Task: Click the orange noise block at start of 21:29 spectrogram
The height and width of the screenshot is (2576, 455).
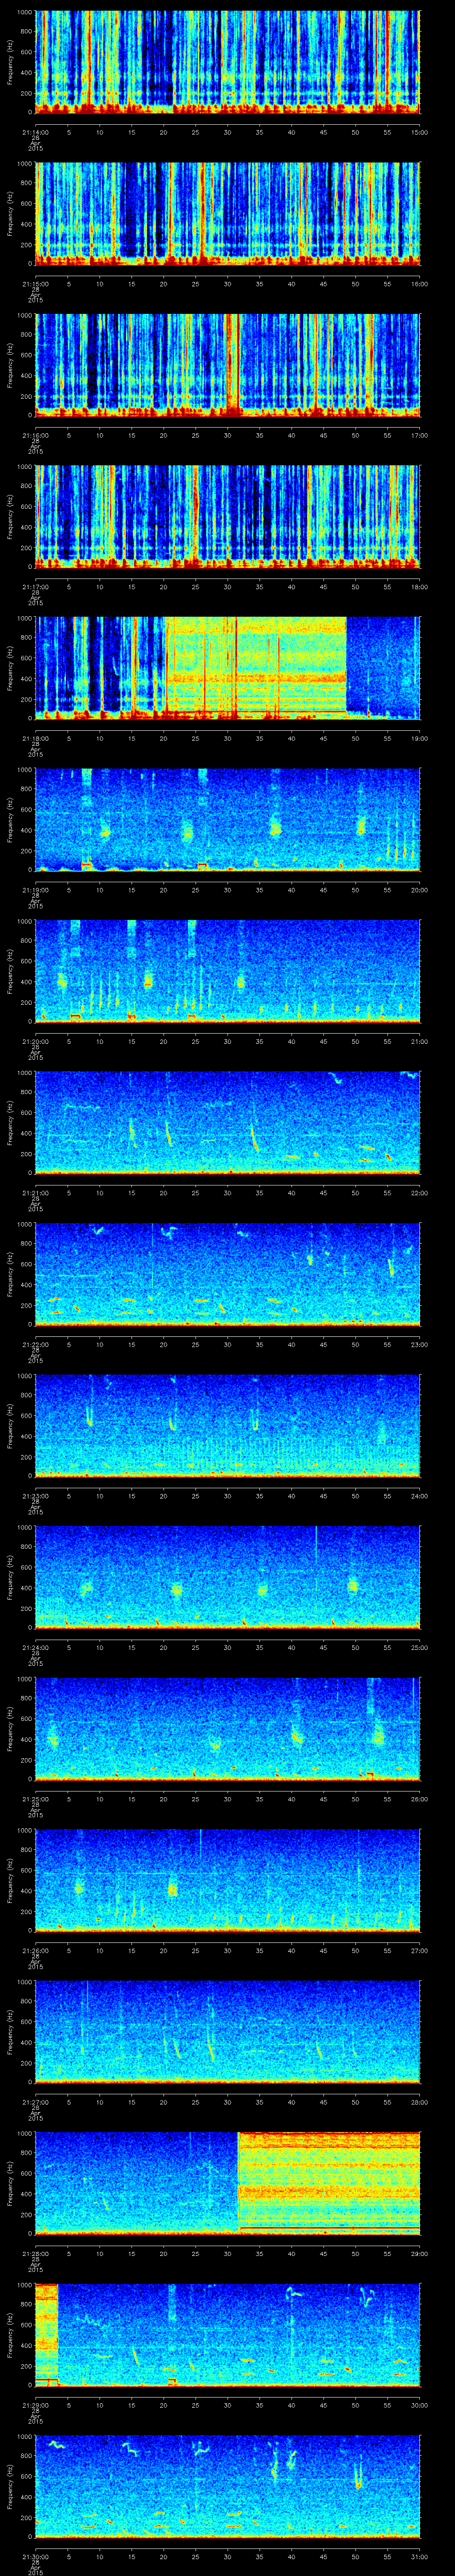Action: coord(47,2335)
